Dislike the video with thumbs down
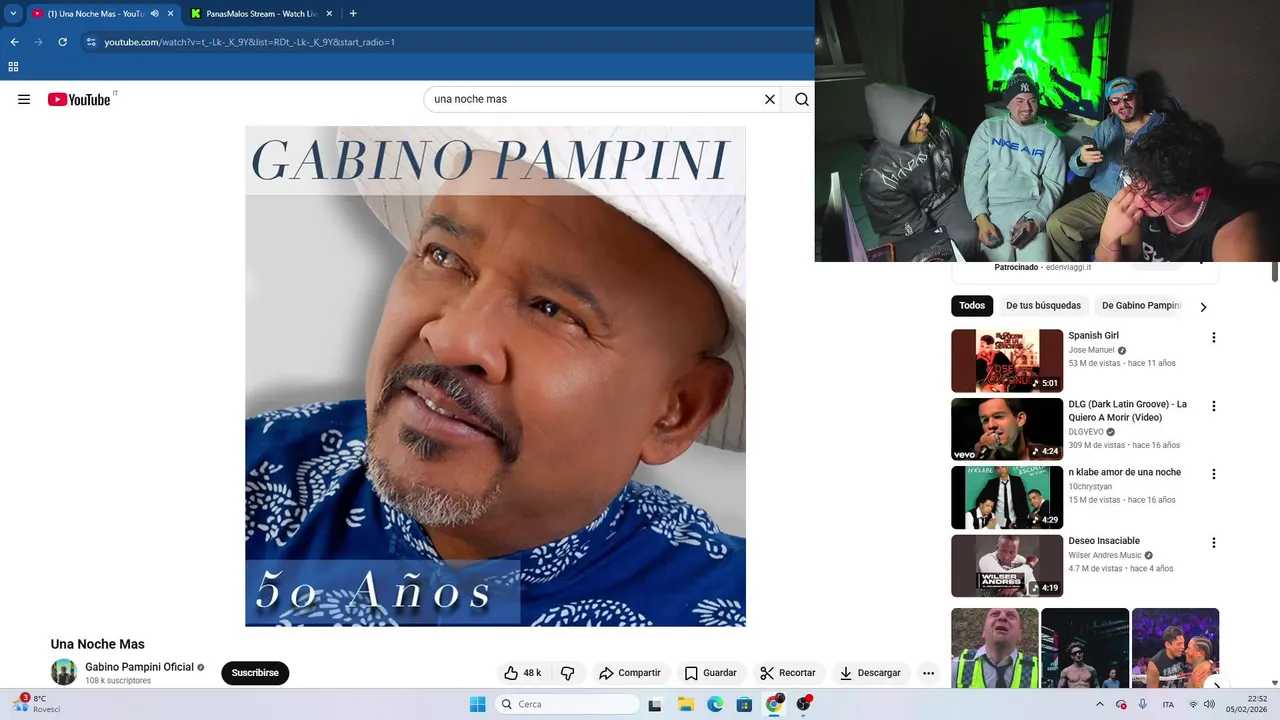The height and width of the screenshot is (720, 1280). 567,673
